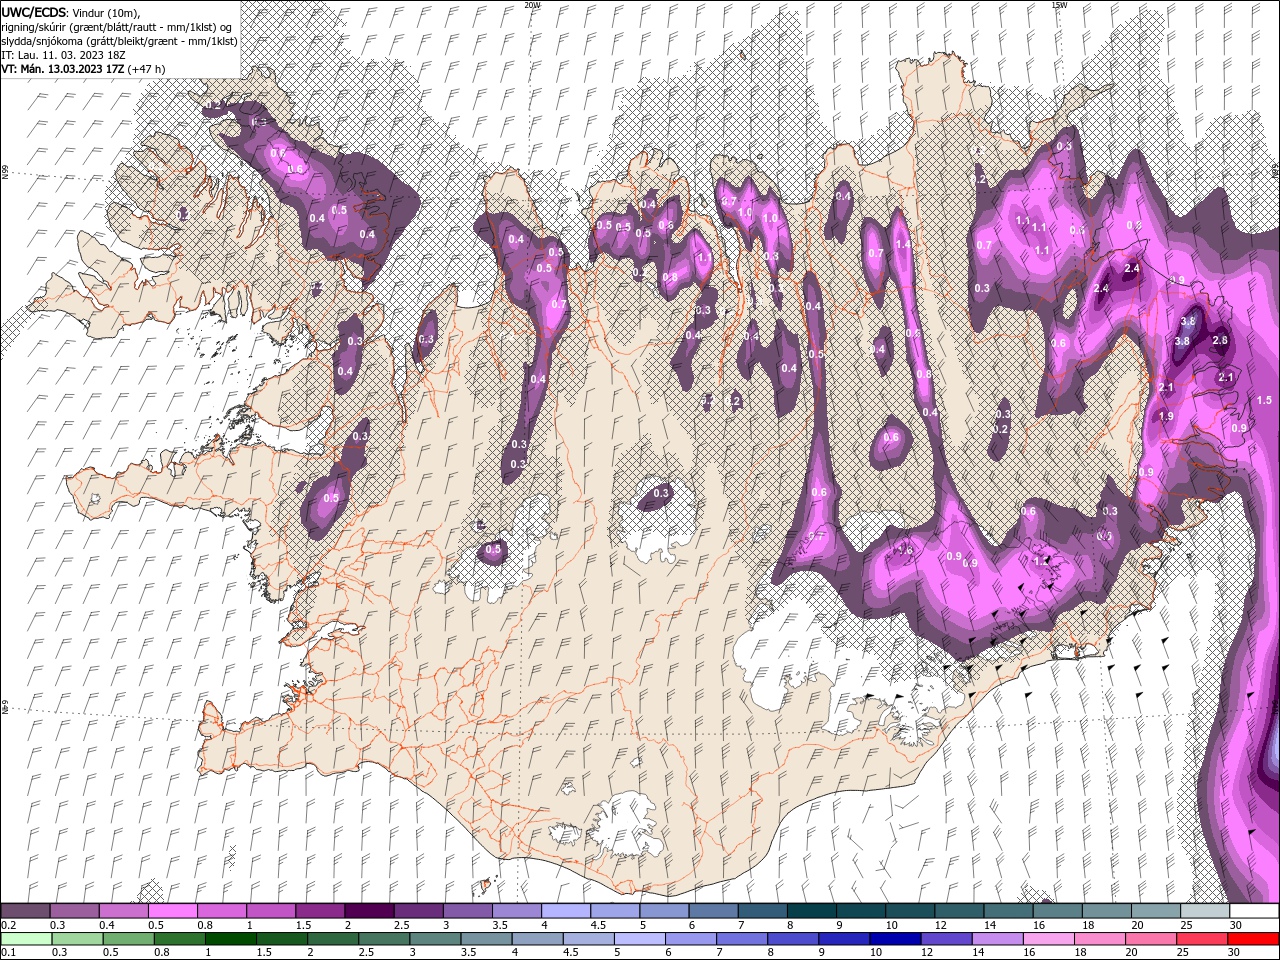Click the 30 label in the upper legend row
1280x960 pixels.
point(1236,925)
